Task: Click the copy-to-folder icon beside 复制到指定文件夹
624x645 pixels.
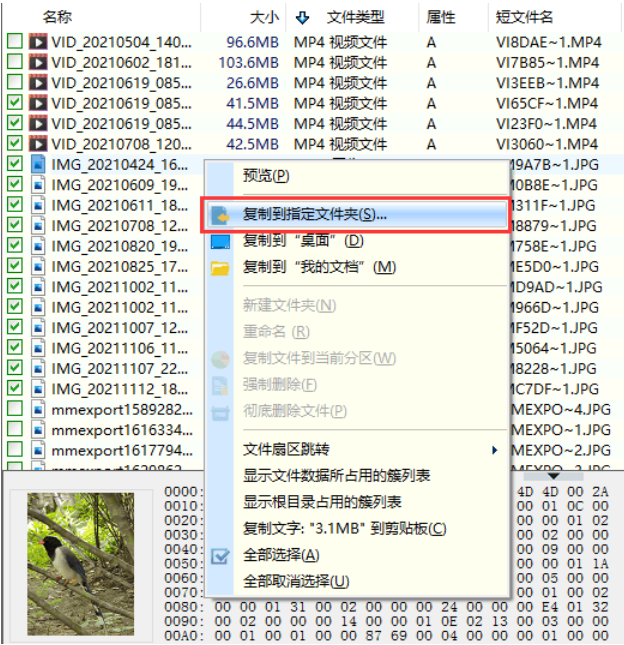Action: [x=220, y=215]
